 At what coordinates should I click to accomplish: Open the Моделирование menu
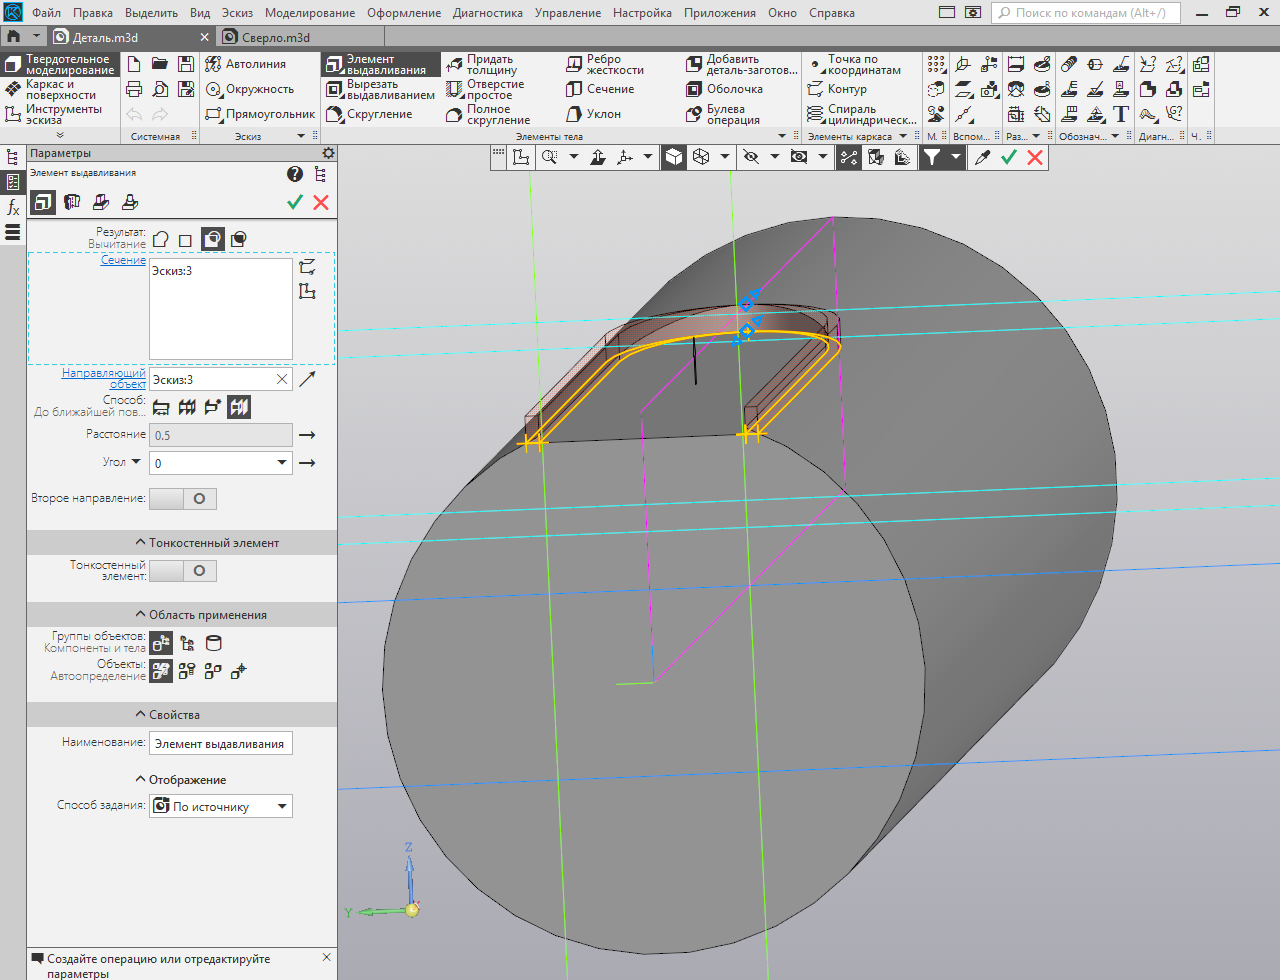pos(309,13)
